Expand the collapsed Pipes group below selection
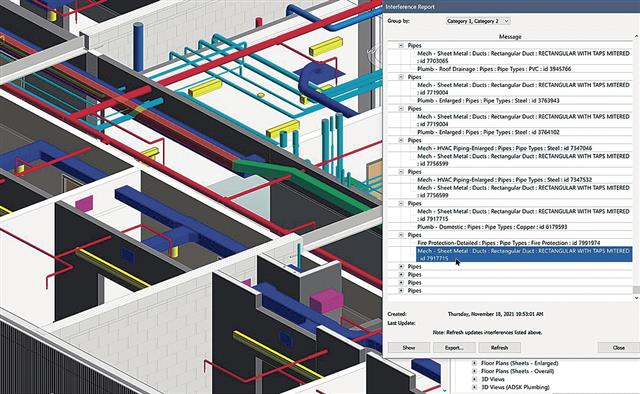 point(401,267)
